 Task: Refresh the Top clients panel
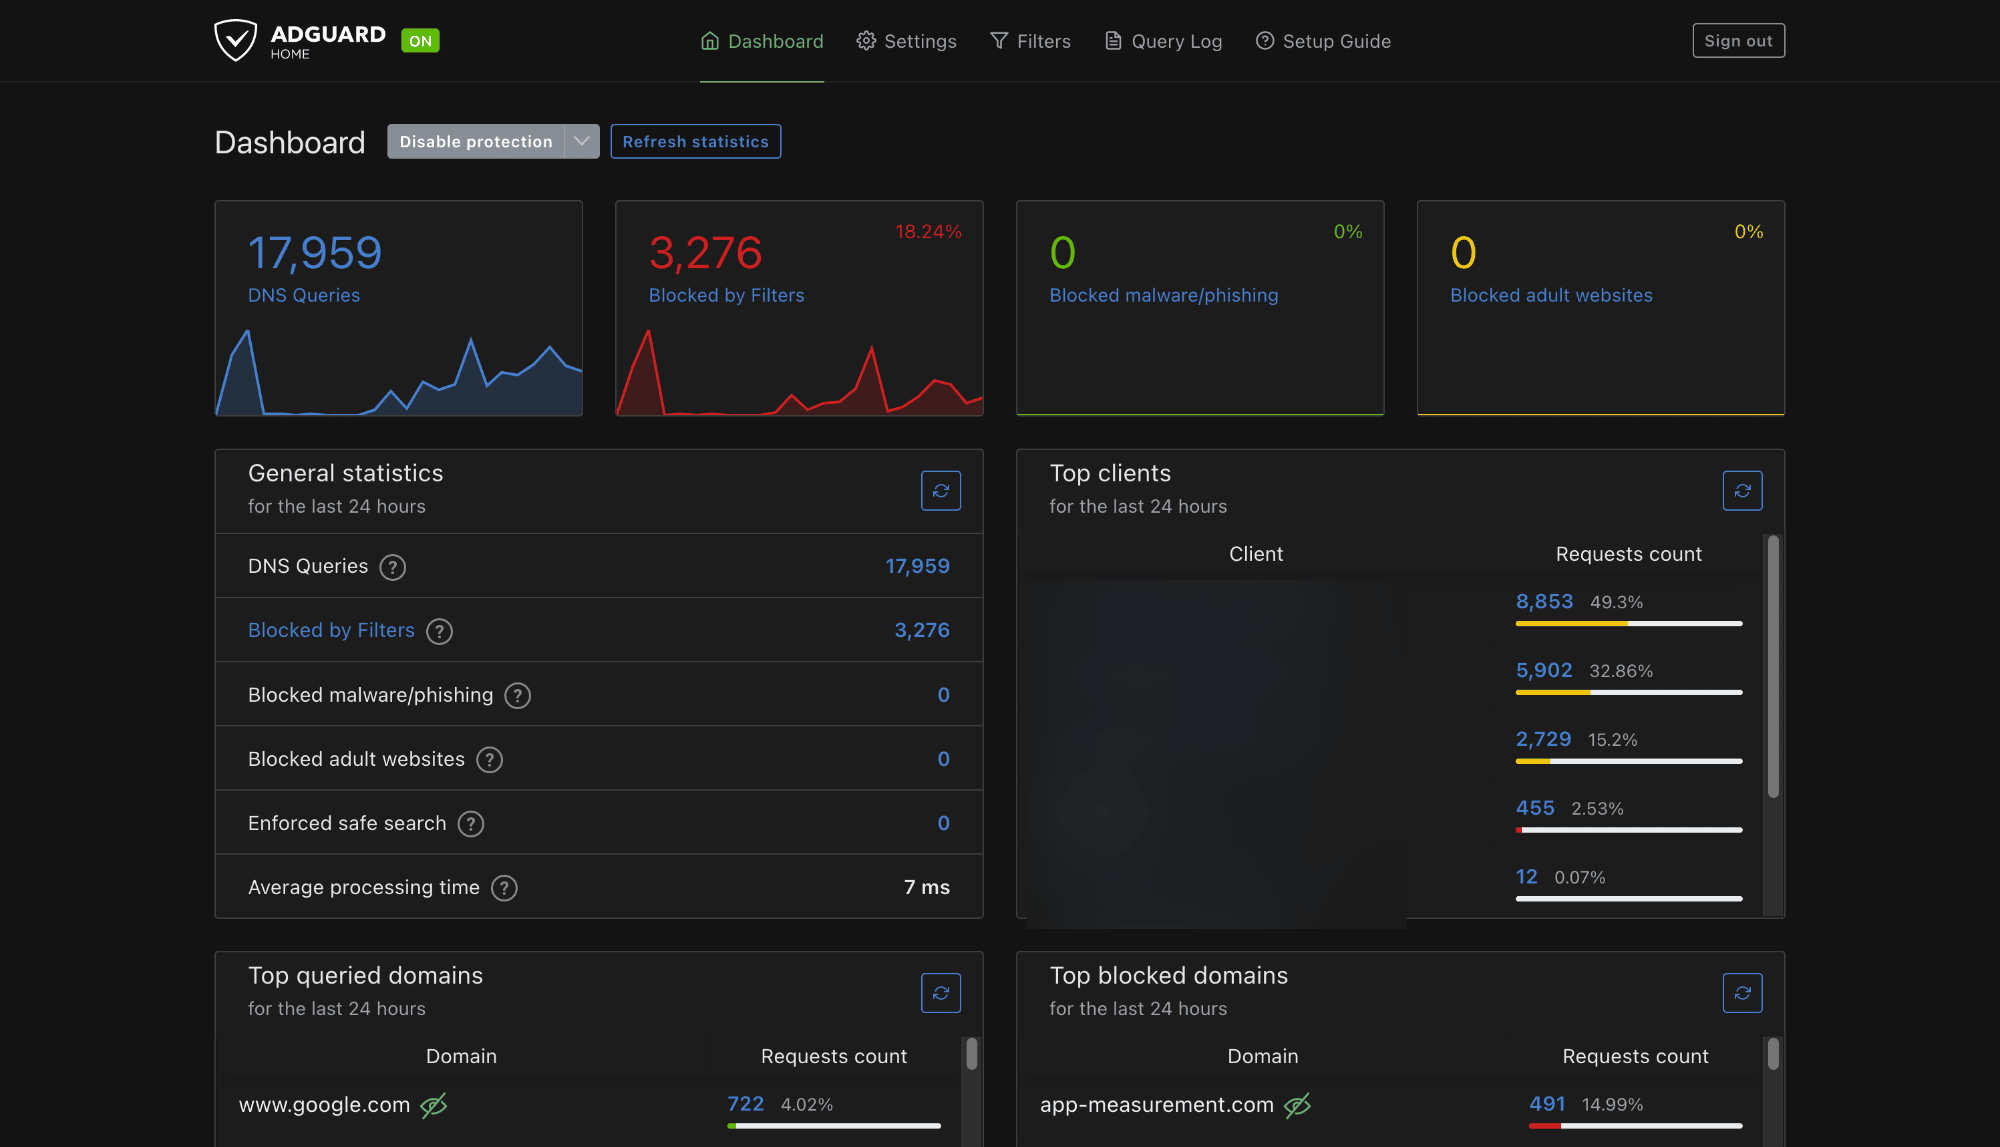(x=1743, y=491)
